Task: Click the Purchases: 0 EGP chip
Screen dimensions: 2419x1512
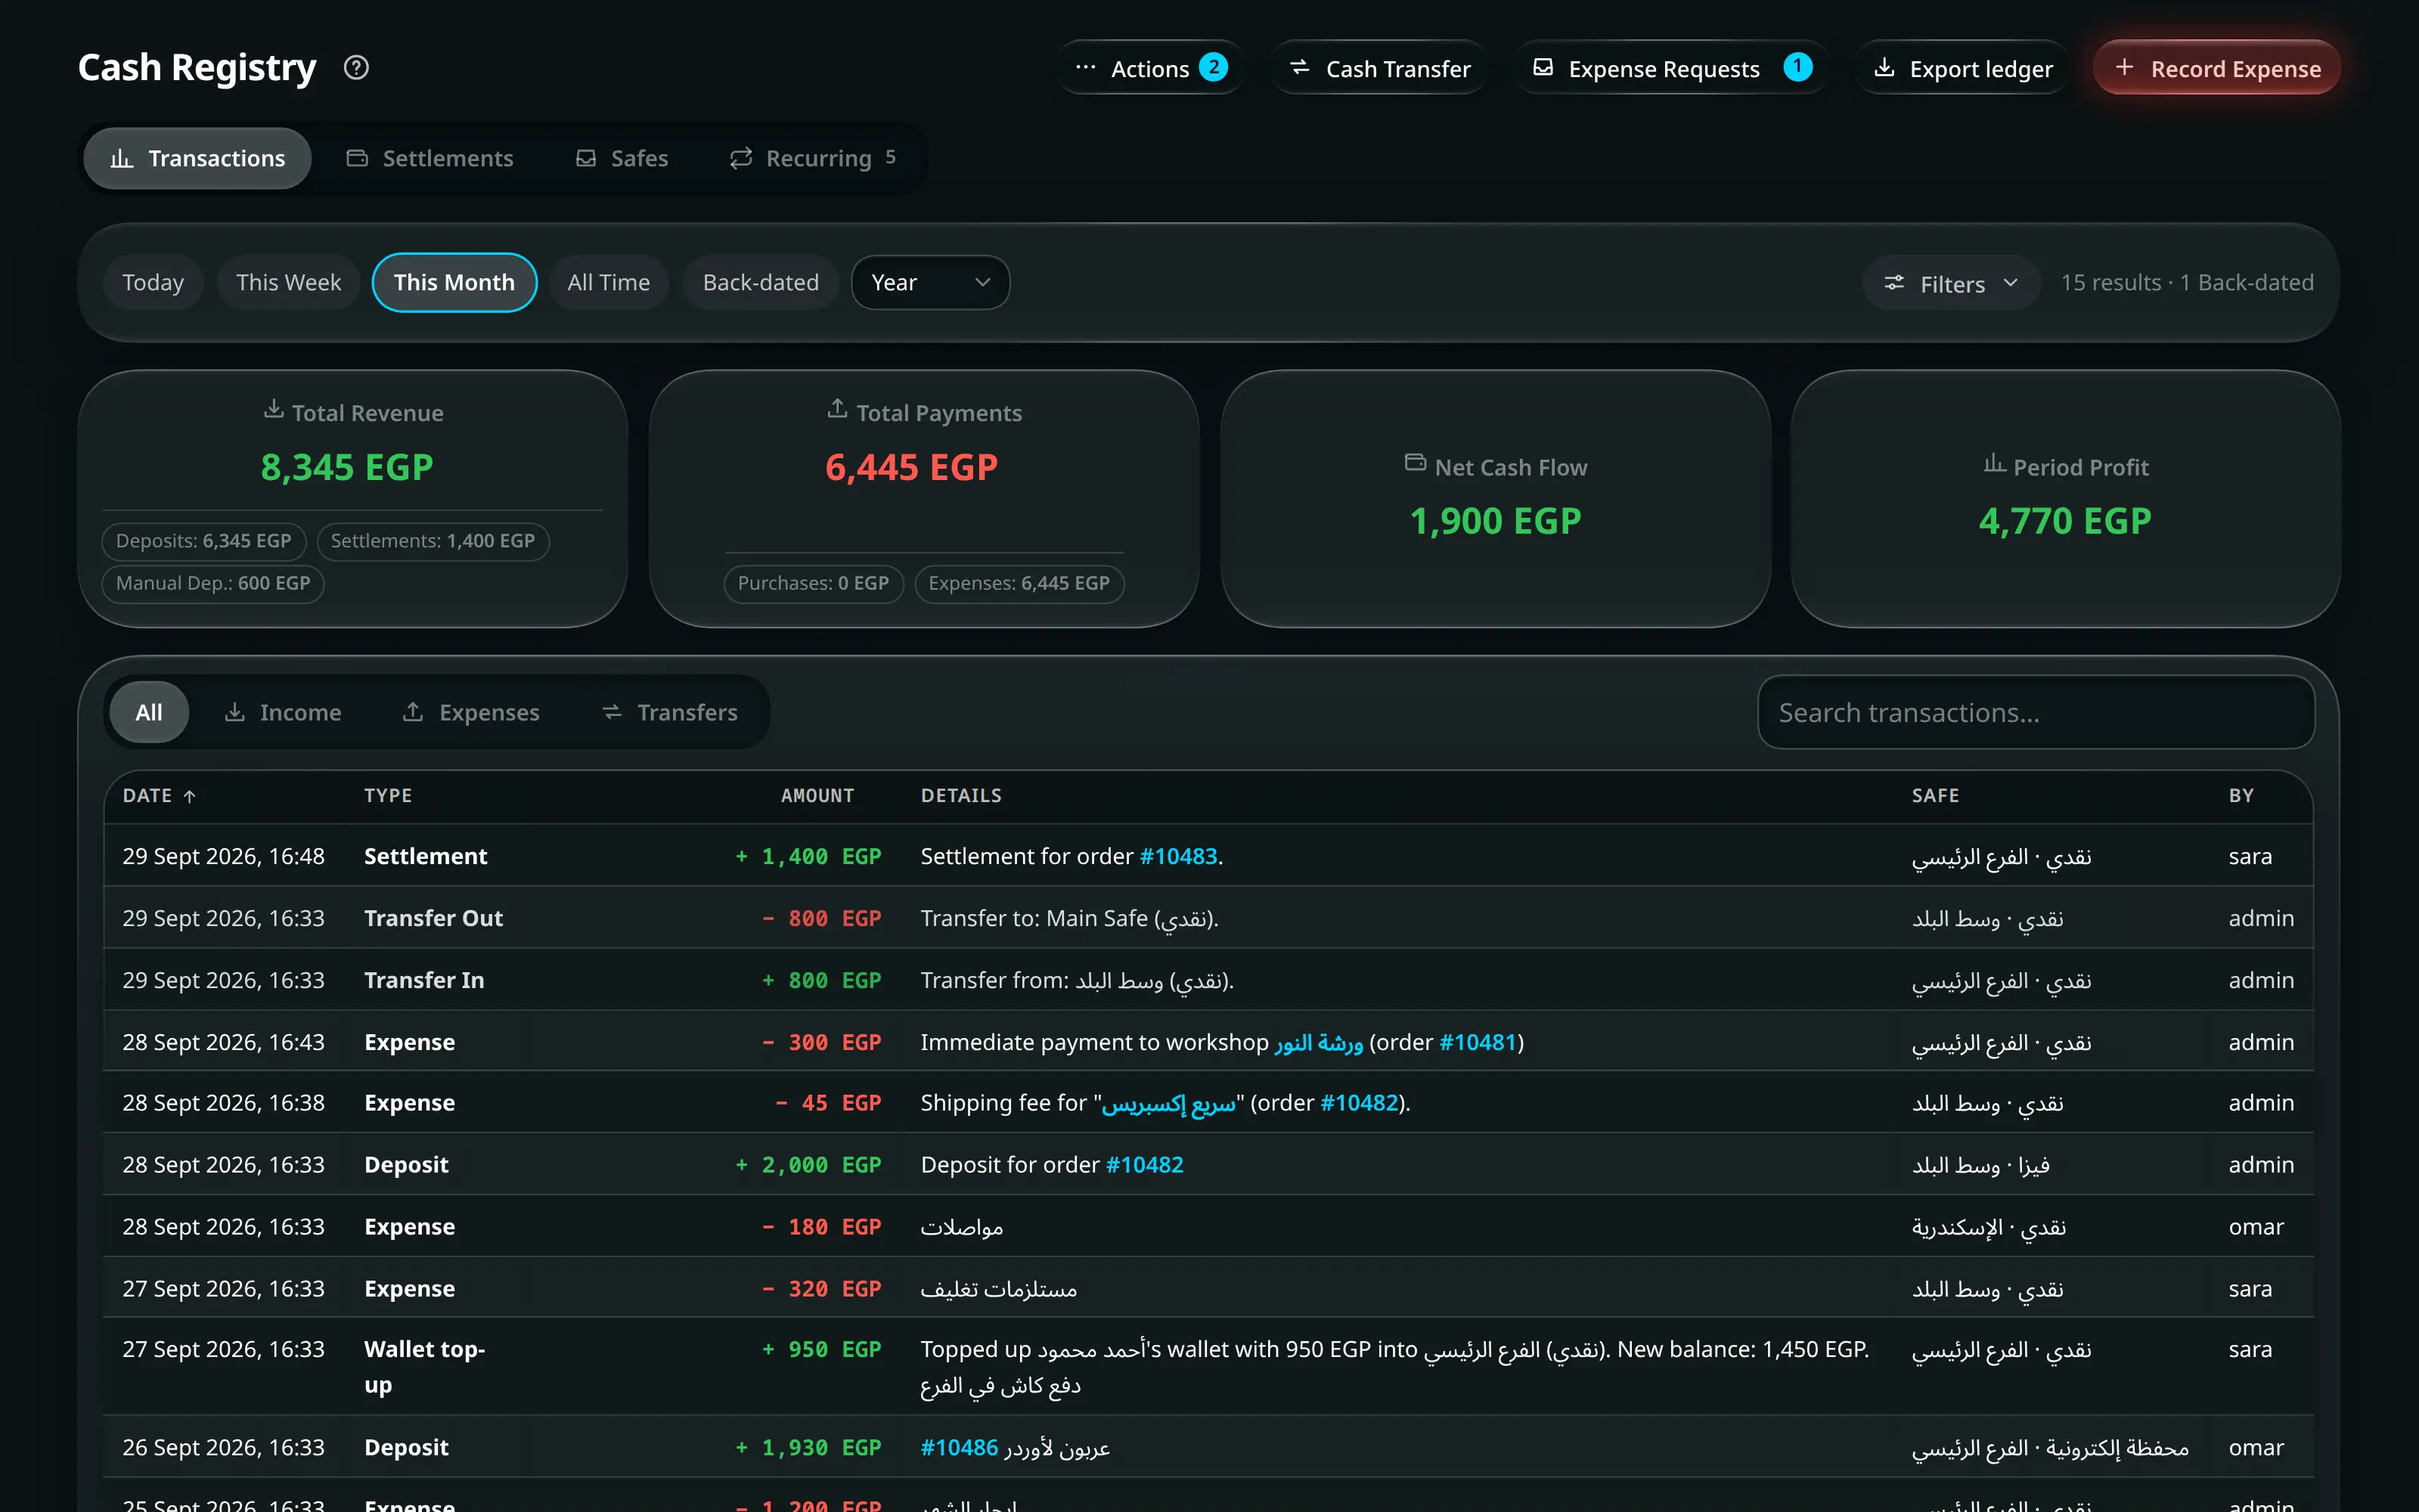Action: coord(813,583)
